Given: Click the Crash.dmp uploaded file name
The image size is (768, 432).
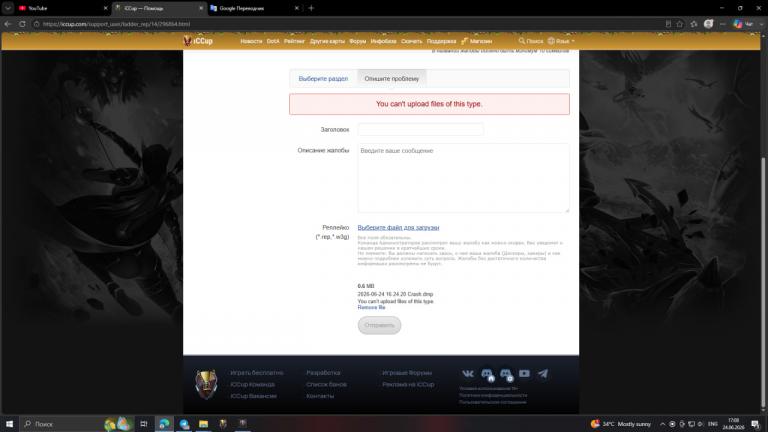Looking at the screenshot, I should click(x=395, y=294).
